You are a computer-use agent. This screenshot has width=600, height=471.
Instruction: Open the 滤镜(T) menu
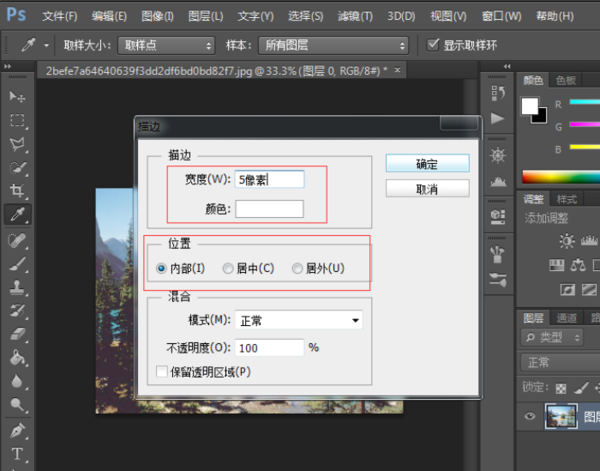[355, 16]
